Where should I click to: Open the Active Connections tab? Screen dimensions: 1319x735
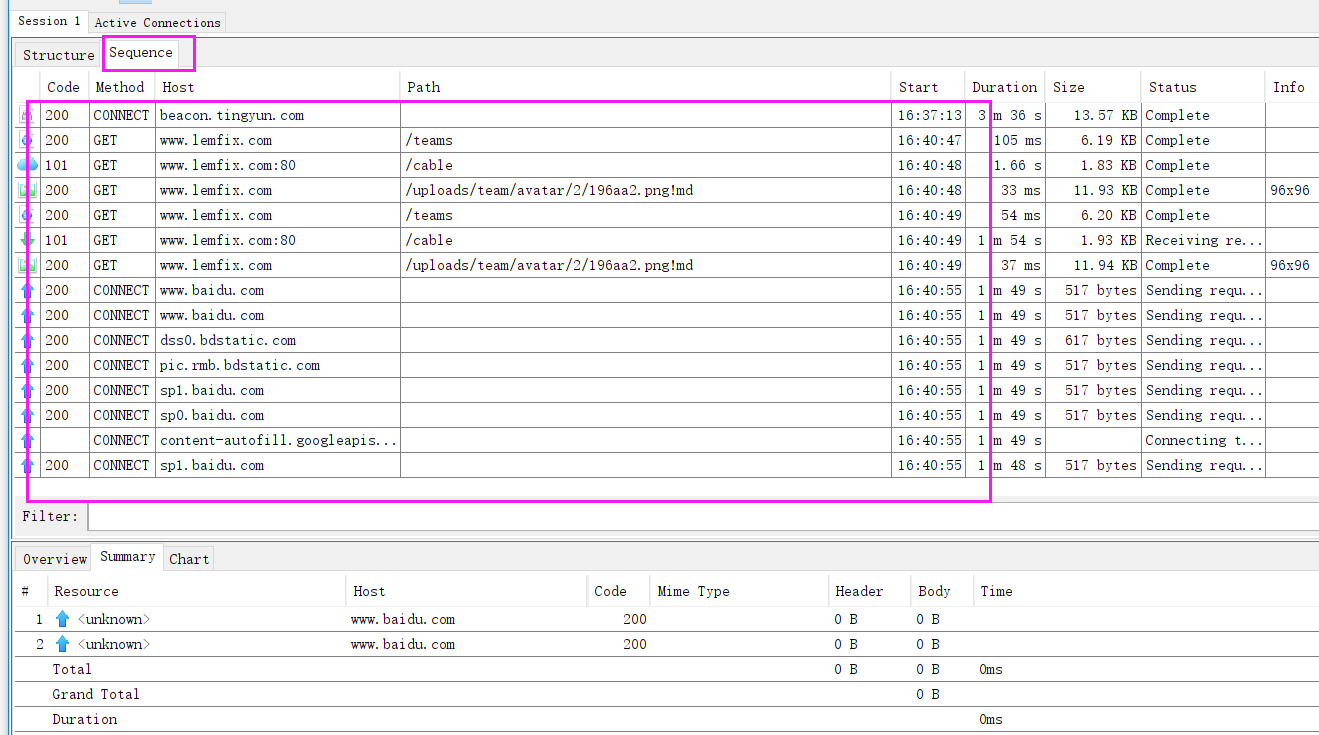tap(157, 22)
